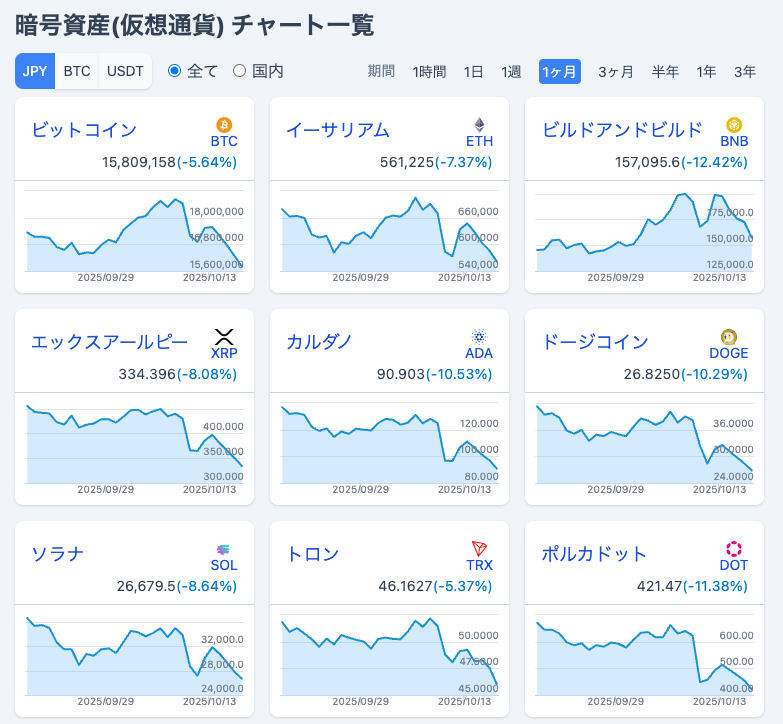Click the ADA ticker label
This screenshot has width=783, height=724.
pyautogui.click(x=479, y=353)
